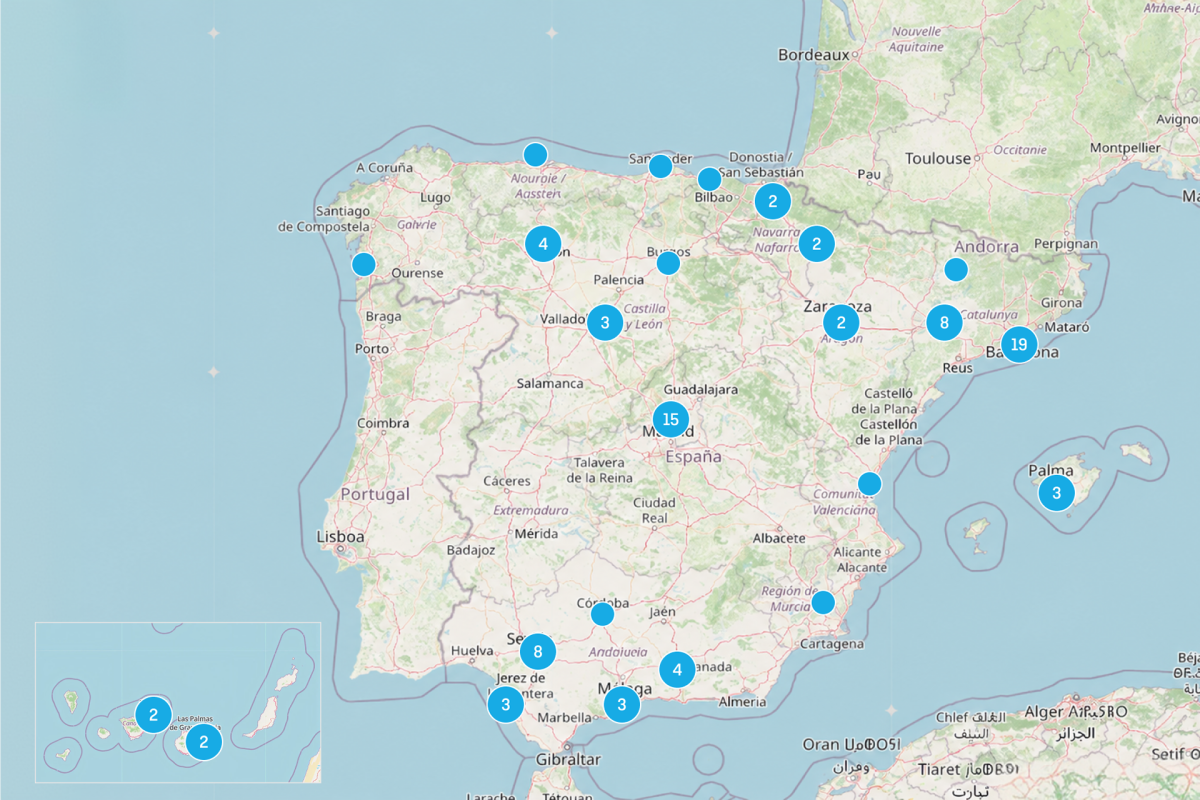Screen dimensions: 1200x800
Task: Select the marker at Santander
Action: coord(660,166)
